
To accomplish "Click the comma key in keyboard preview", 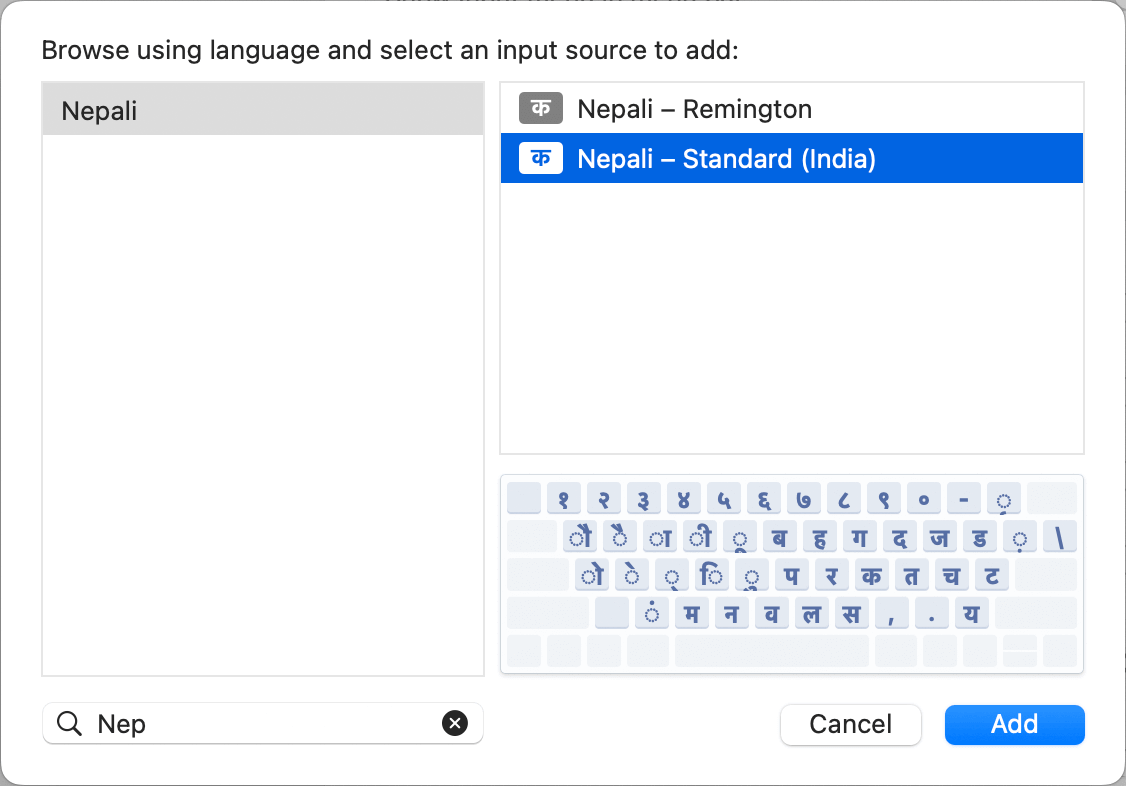I will (x=891, y=613).
